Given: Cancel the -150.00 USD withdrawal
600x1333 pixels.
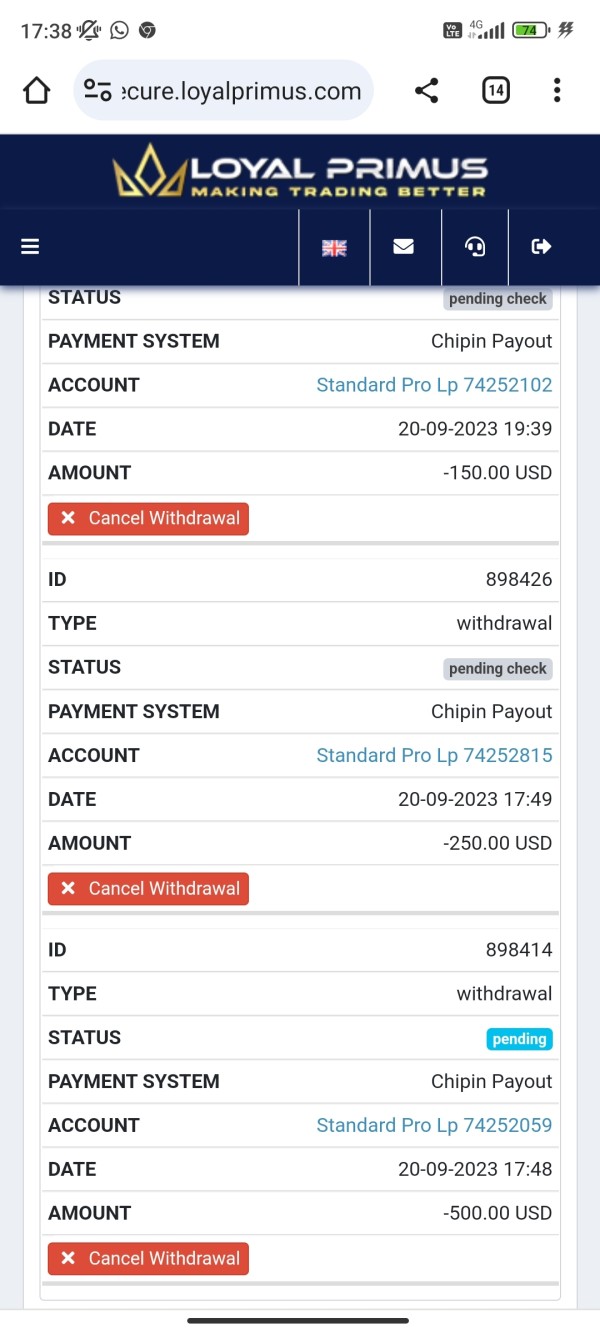Looking at the screenshot, I should point(148,518).
